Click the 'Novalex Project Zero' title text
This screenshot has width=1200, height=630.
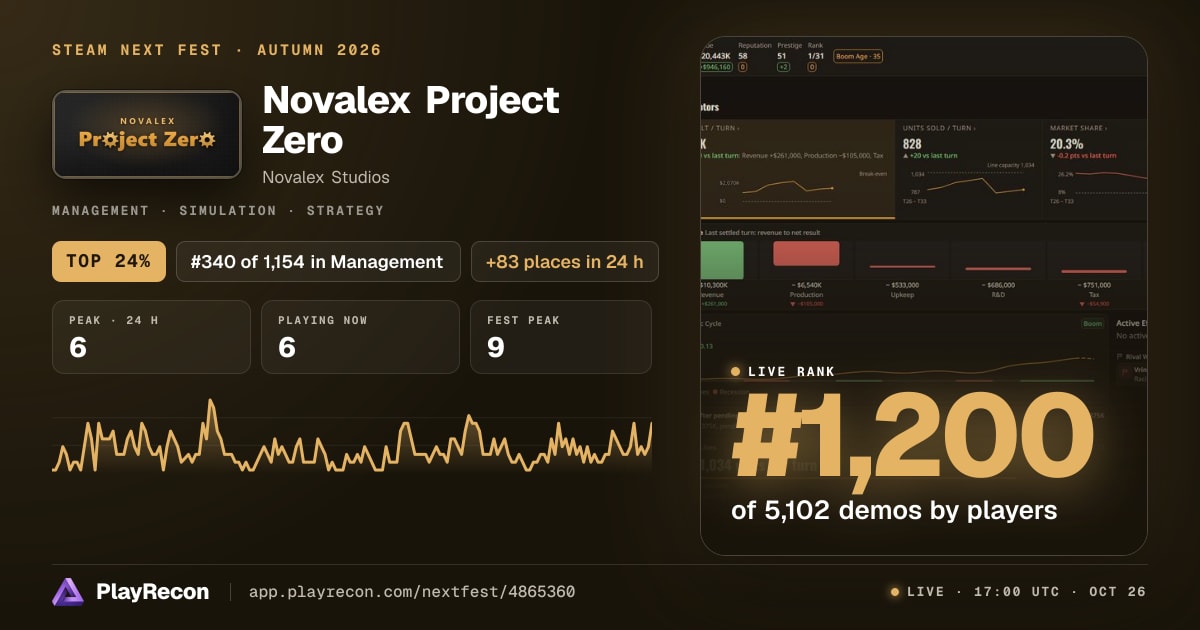click(410, 120)
